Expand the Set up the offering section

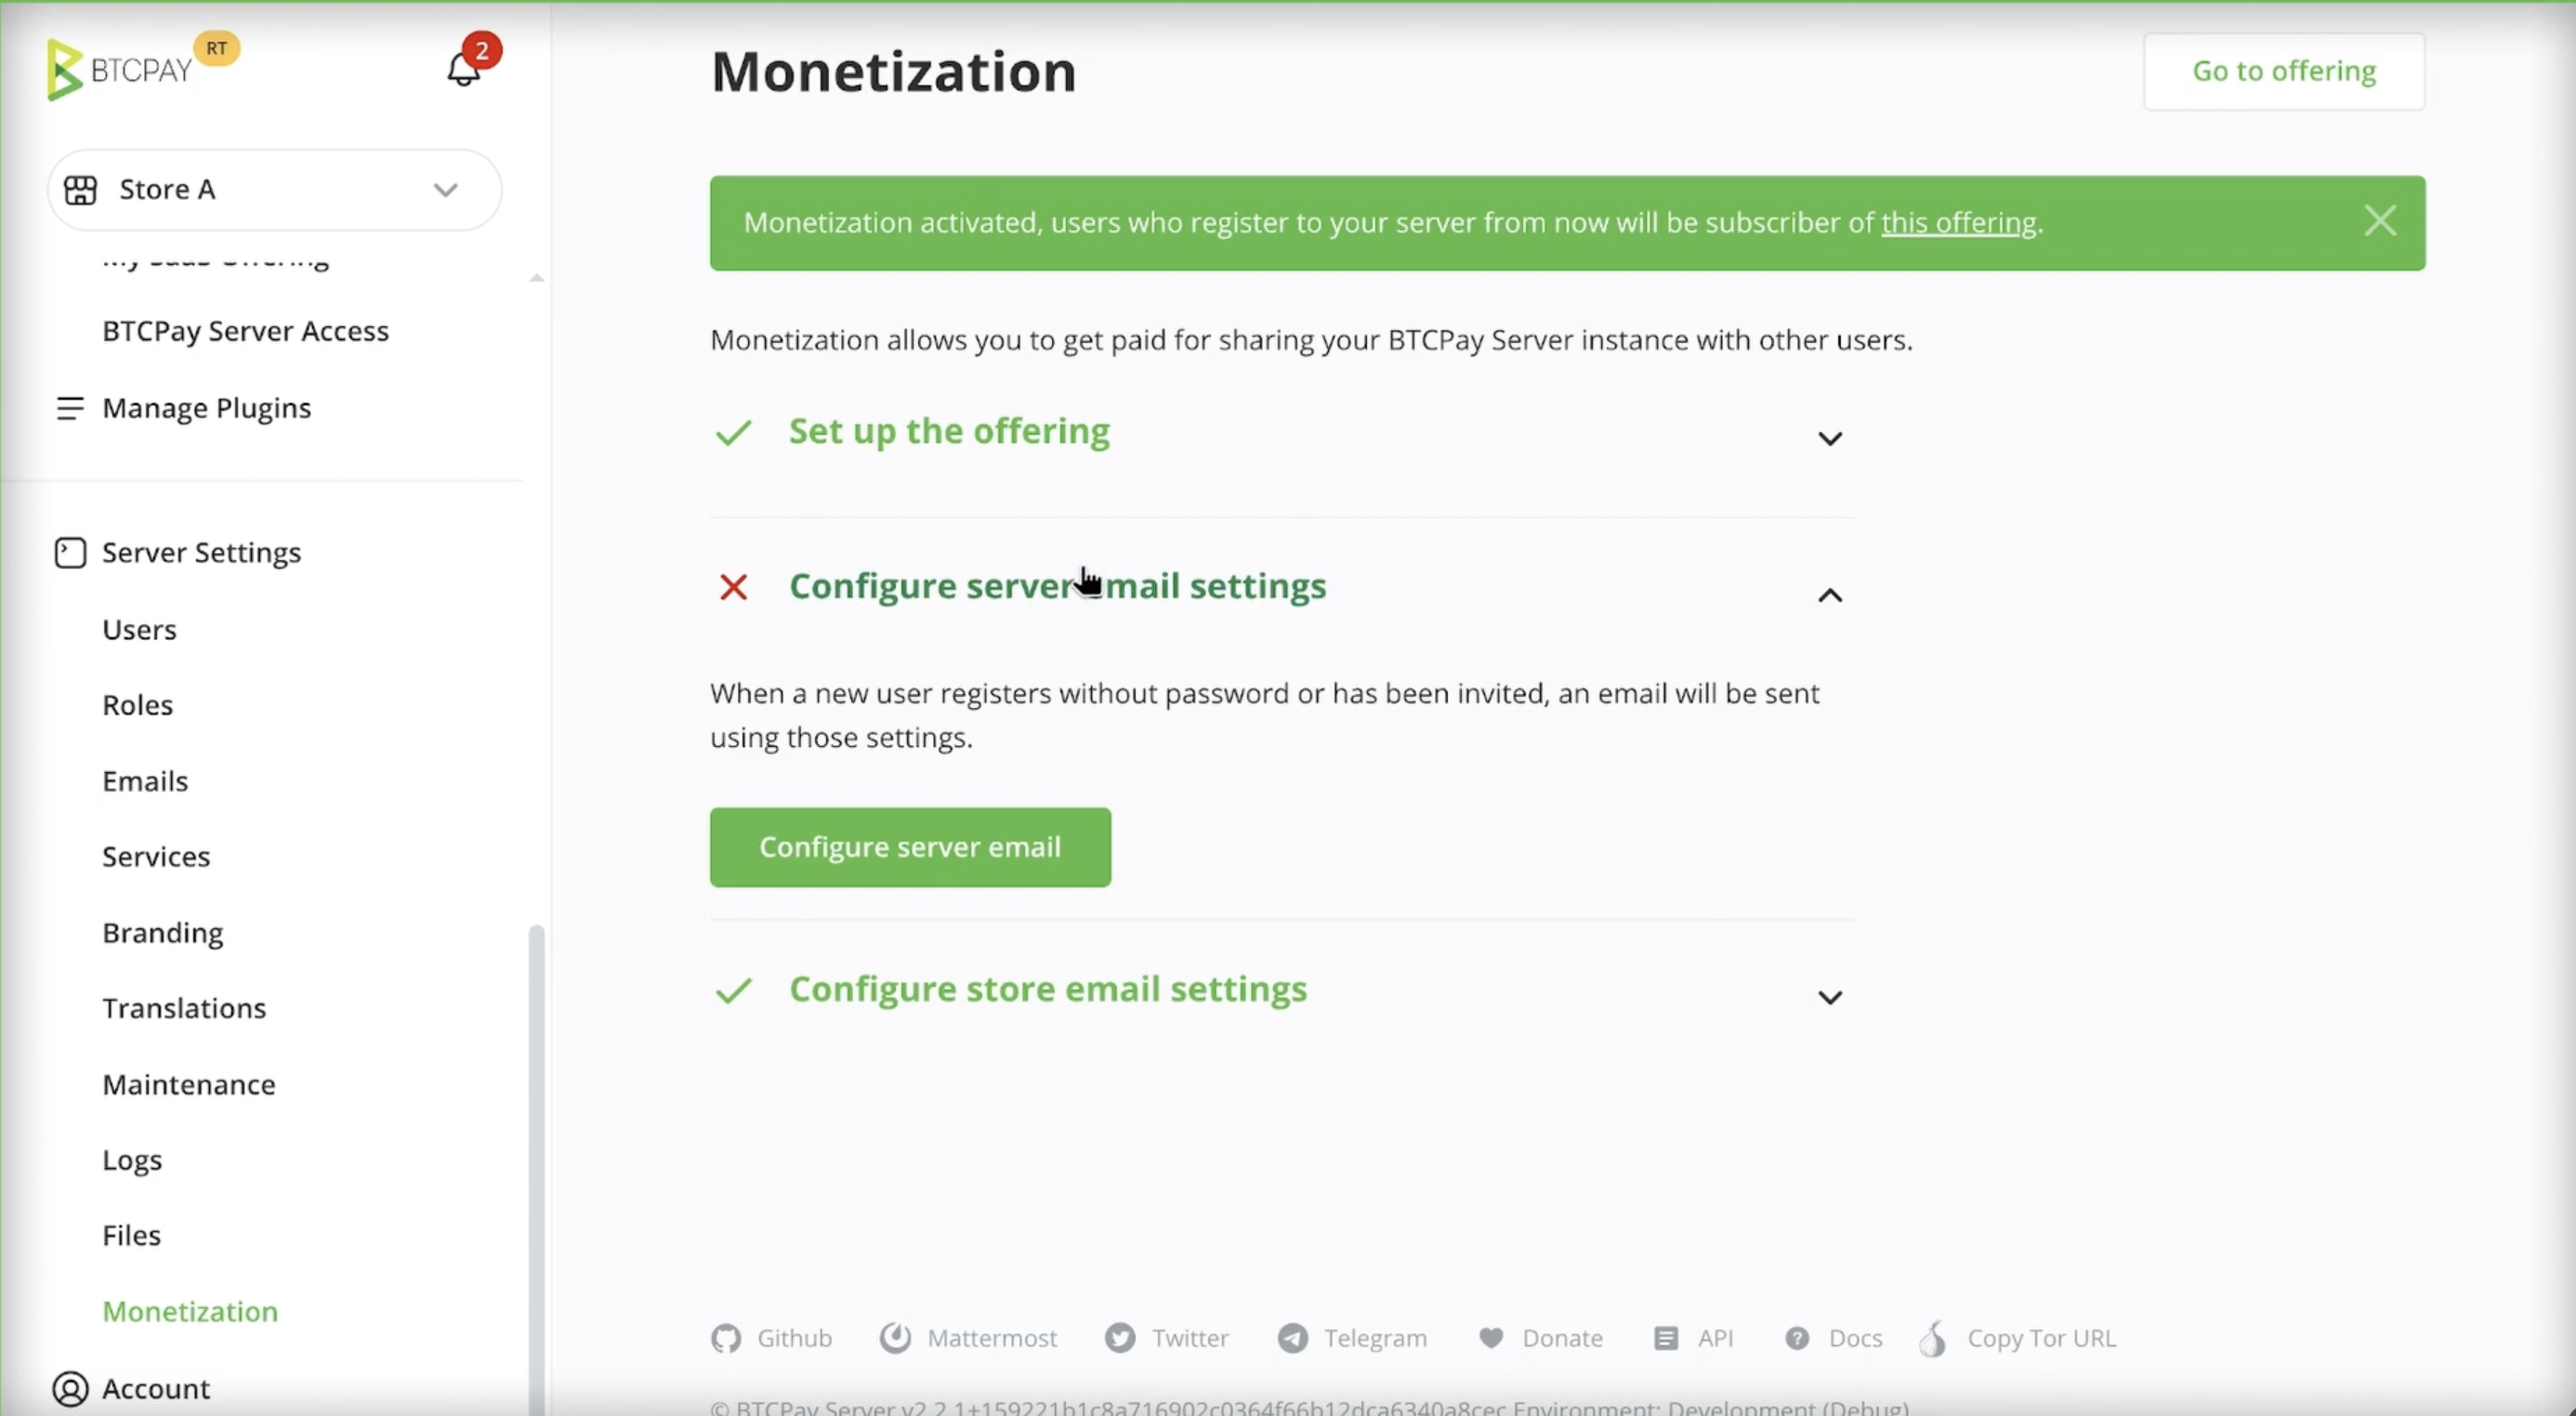coord(1830,438)
